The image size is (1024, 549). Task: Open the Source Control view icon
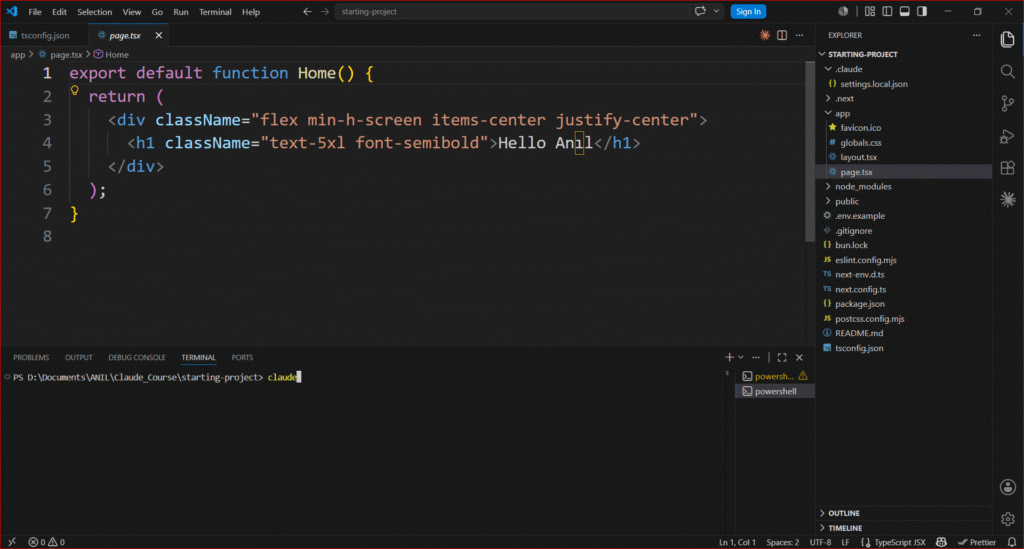coord(1008,103)
